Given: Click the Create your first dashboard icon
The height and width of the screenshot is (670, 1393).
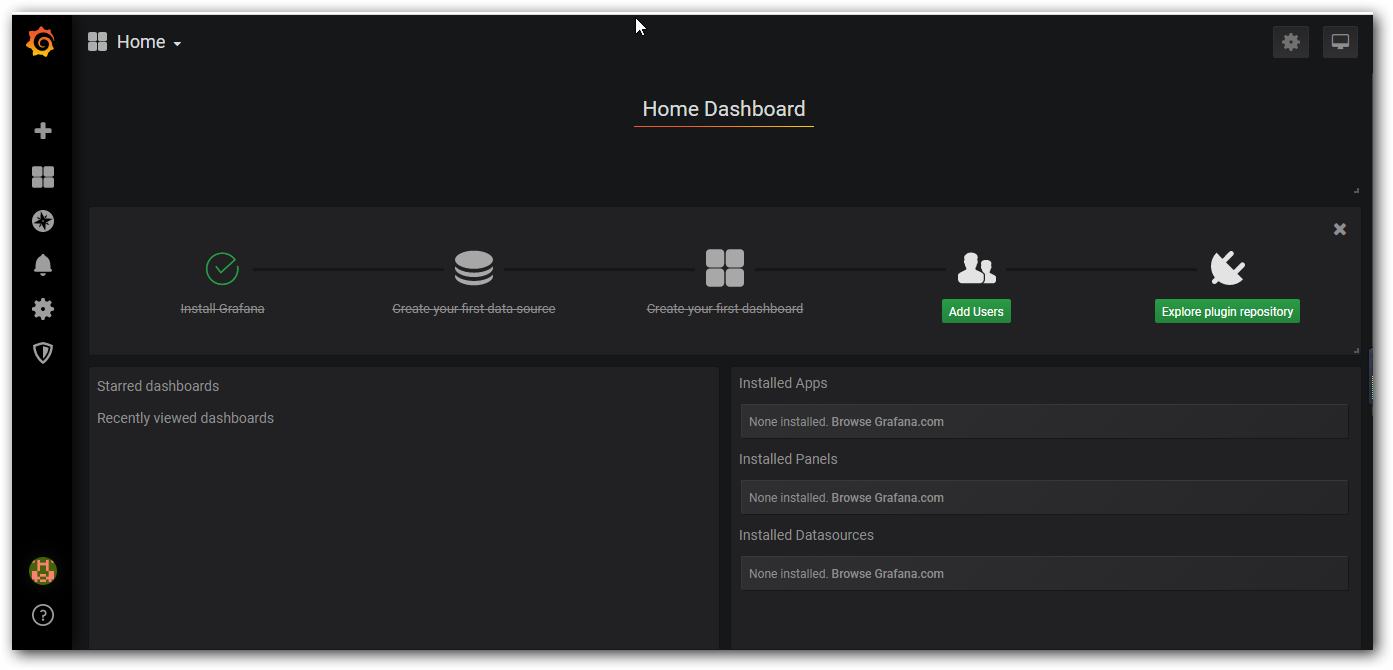Looking at the screenshot, I should pyautogui.click(x=724, y=269).
